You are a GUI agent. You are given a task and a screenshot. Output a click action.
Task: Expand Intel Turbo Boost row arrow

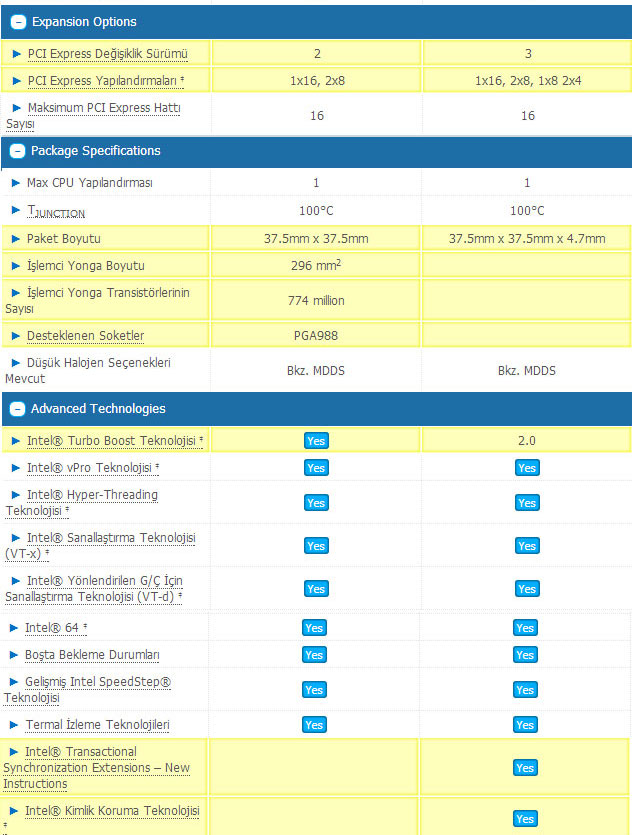coord(16,441)
